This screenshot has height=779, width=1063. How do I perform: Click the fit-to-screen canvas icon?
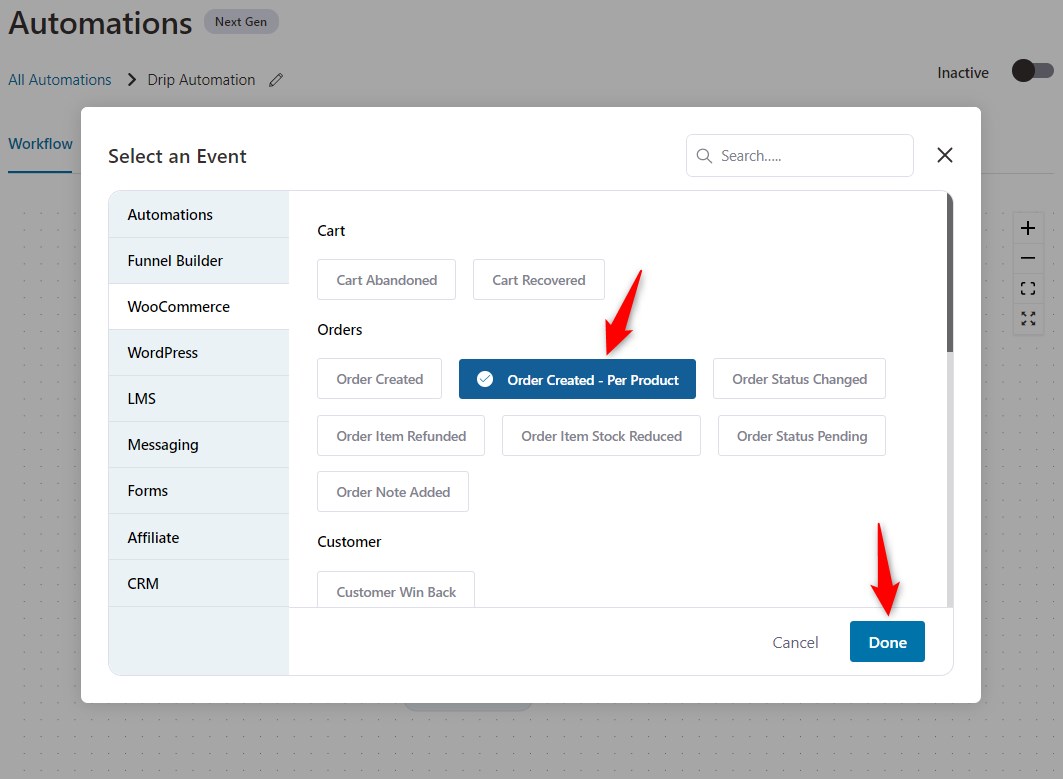[x=1028, y=289]
